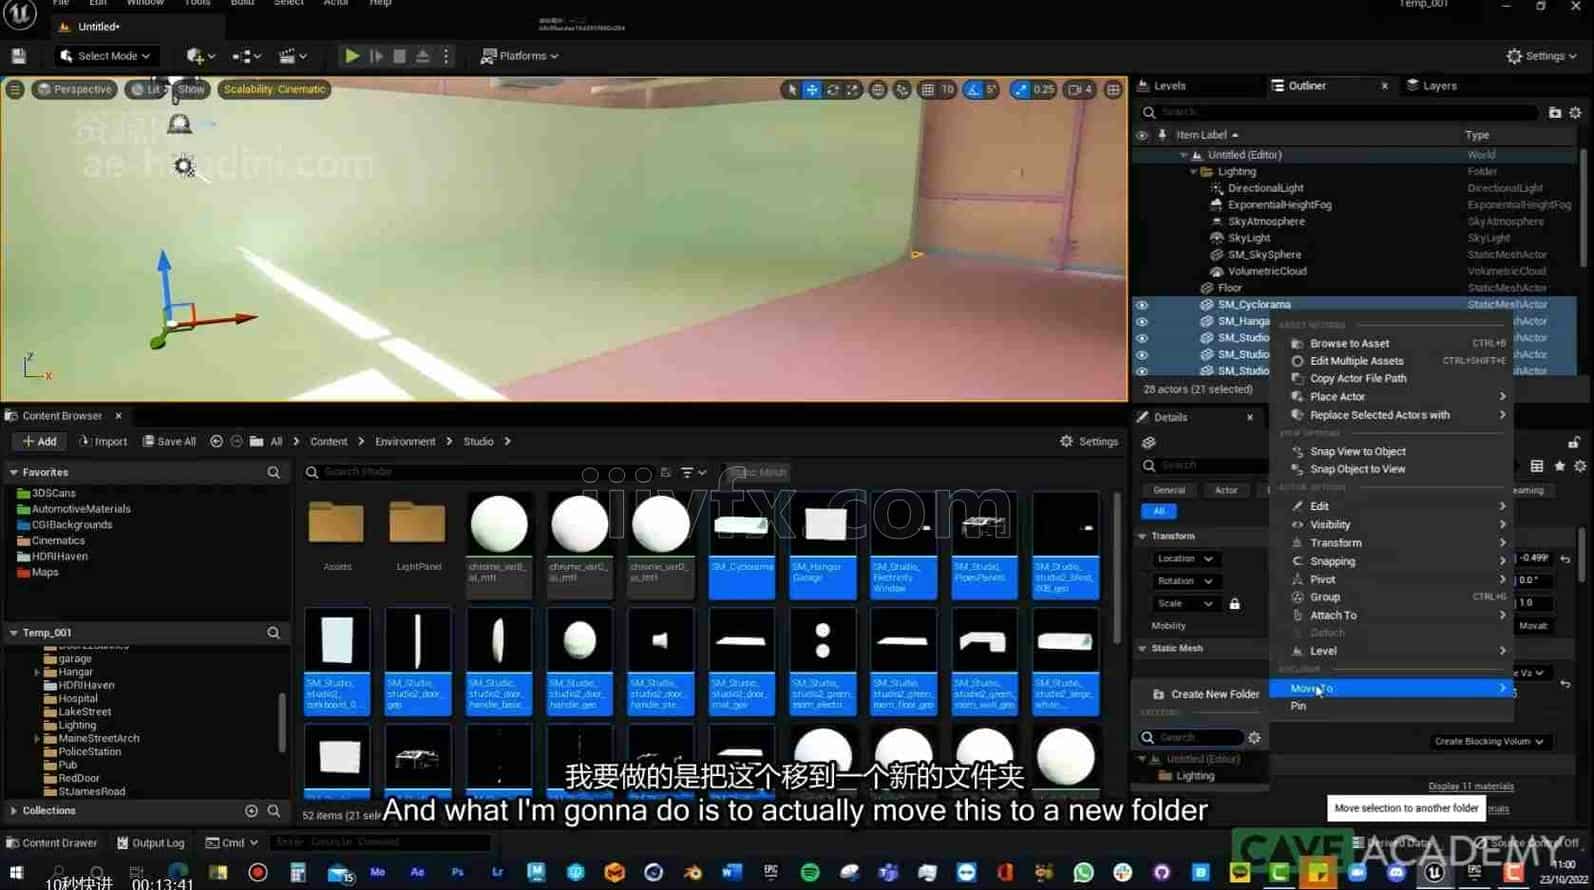Toggle visibility eye of SM_Hangar row
The image size is (1594, 890).
point(1142,322)
